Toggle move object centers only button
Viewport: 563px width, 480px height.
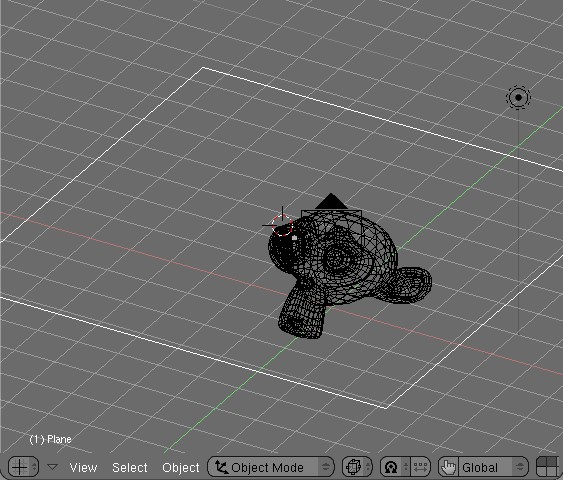(420, 467)
